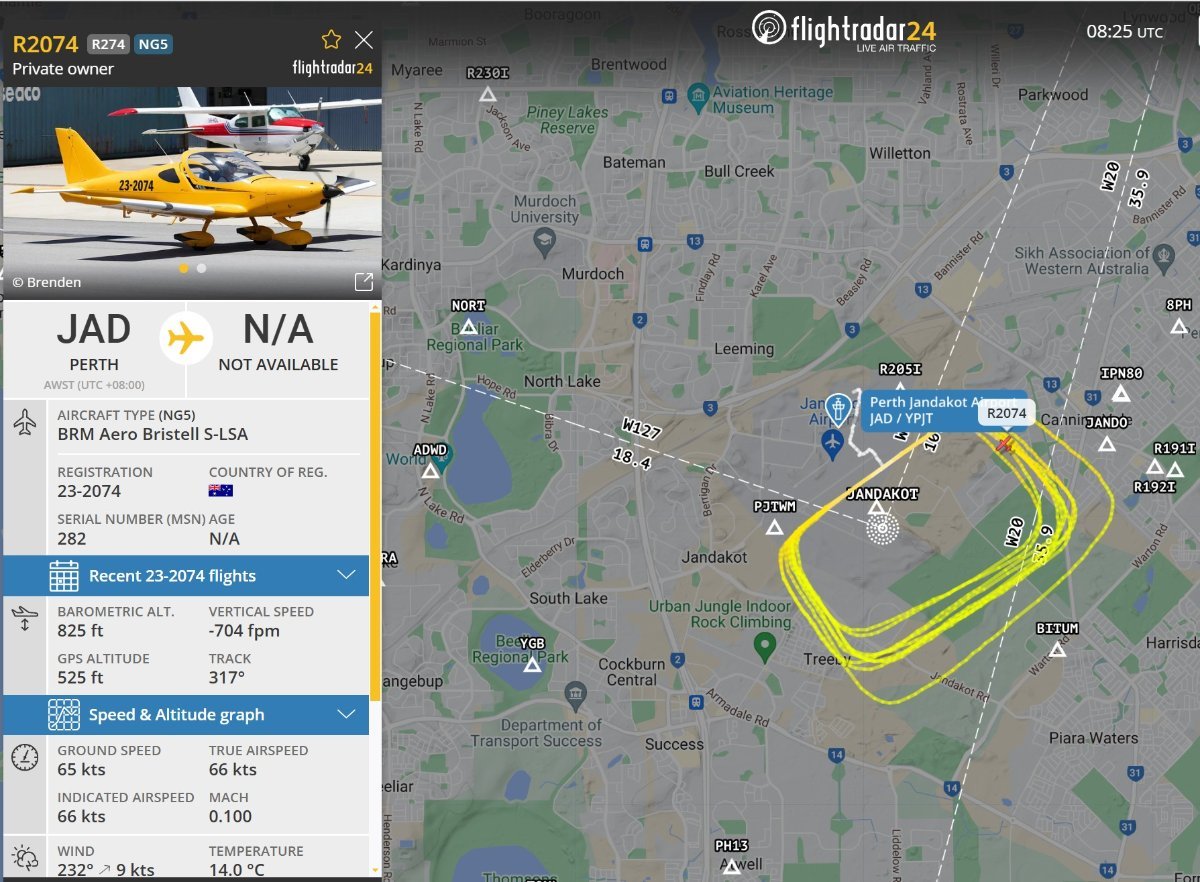
Task: Click the graph icon beside Speed & Altitude
Action: [64, 715]
